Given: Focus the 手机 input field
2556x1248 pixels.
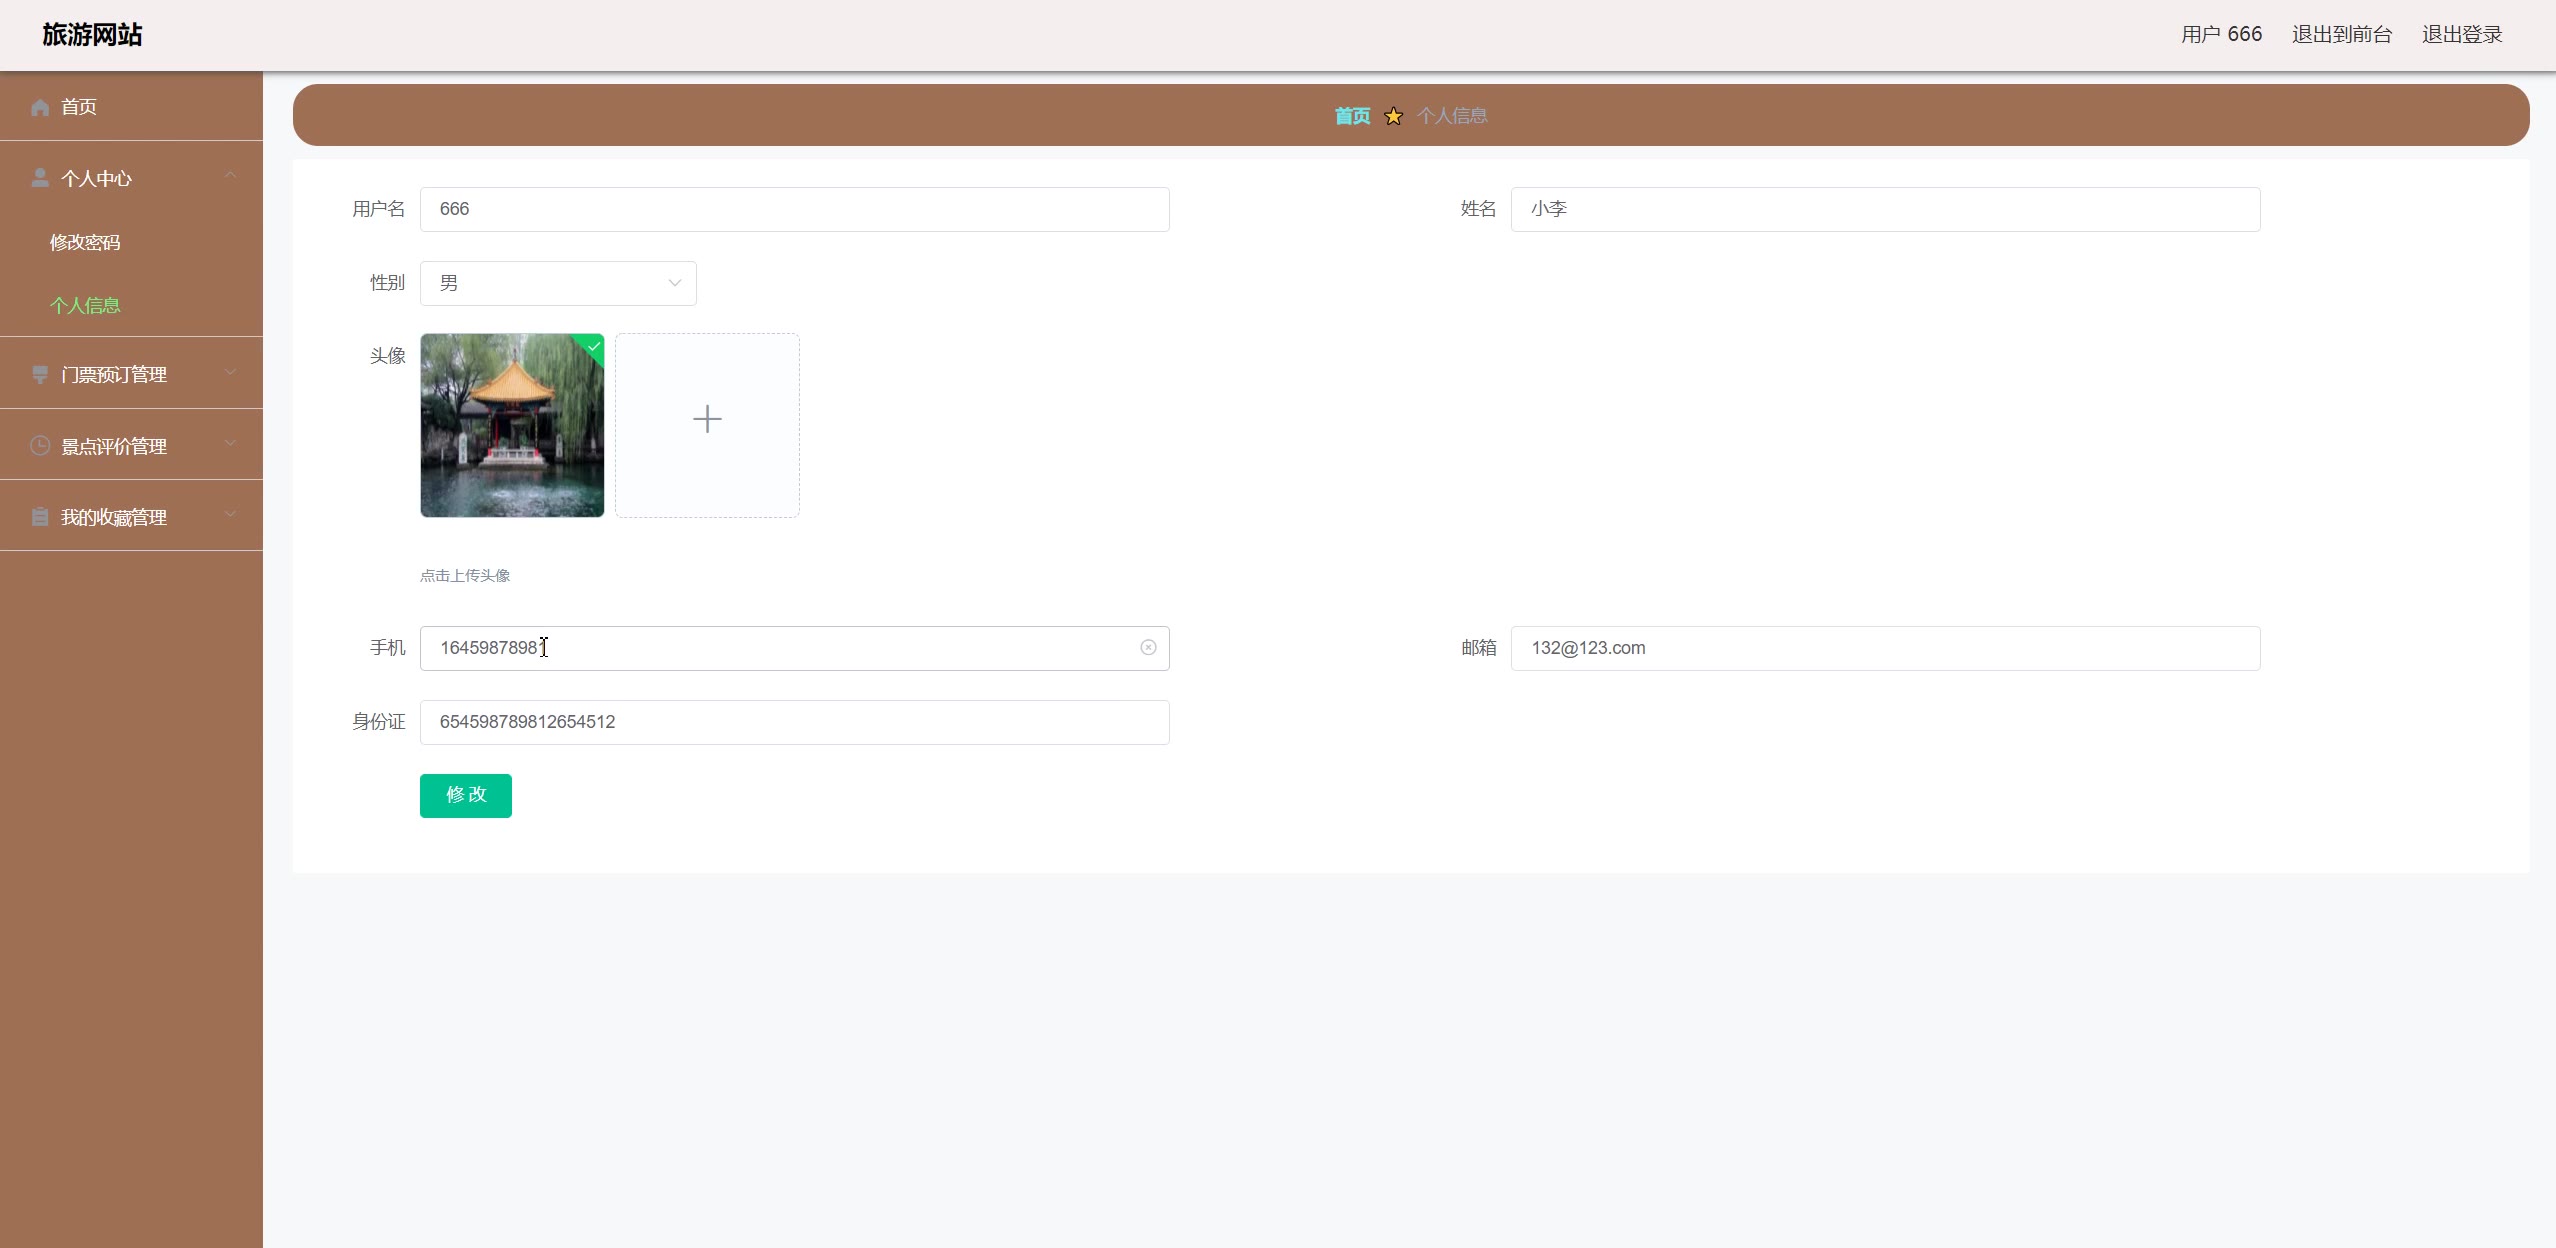Looking at the screenshot, I should [795, 649].
